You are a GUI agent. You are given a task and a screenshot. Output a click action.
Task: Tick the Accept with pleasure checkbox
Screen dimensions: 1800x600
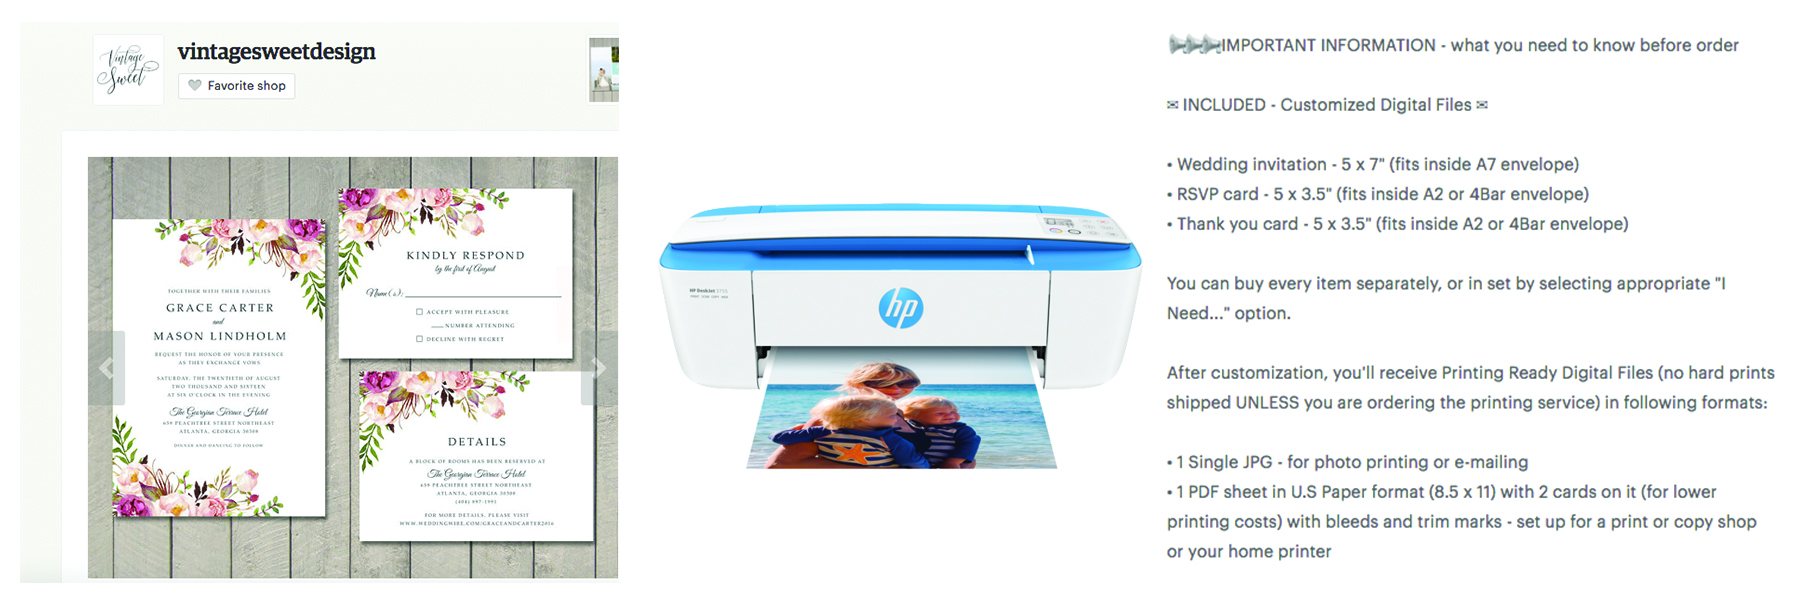point(419,312)
